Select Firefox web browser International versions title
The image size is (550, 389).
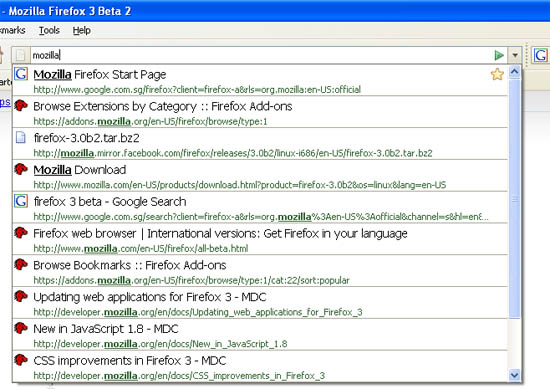pyautogui.click(x=220, y=233)
